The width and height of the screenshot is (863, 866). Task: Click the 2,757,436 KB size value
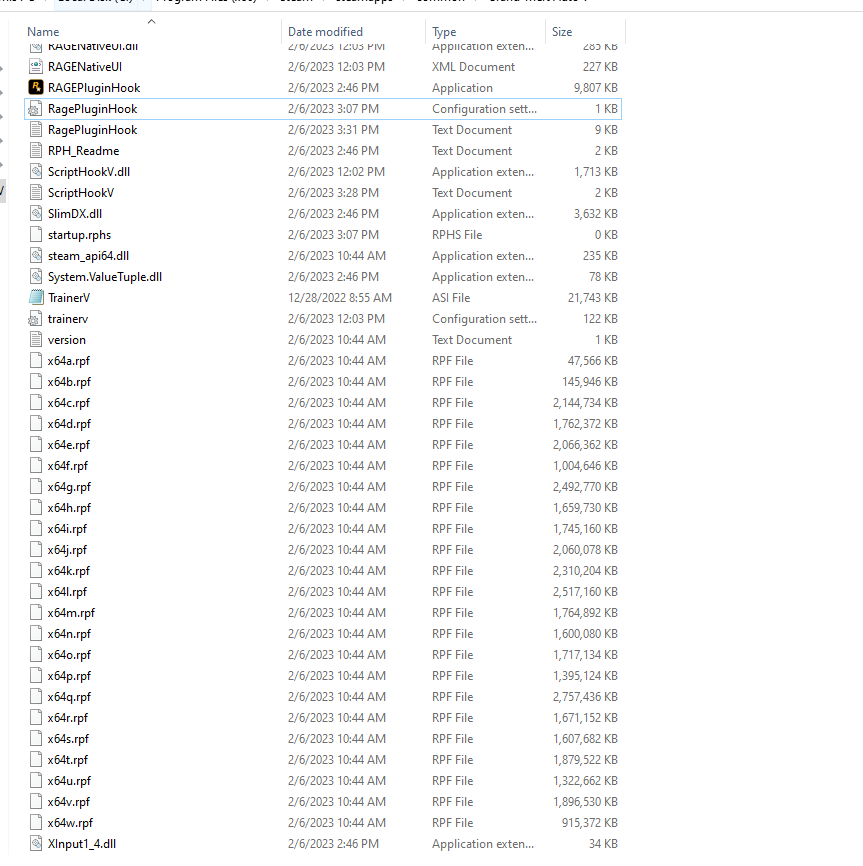point(585,696)
